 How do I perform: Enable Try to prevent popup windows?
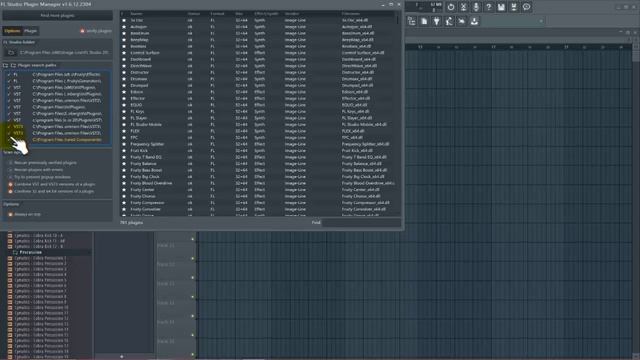point(40,177)
